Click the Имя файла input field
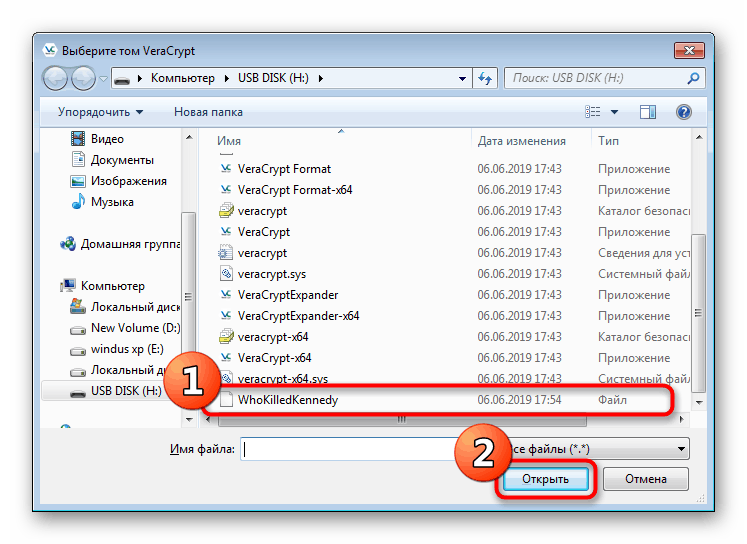The image size is (747, 544). coord(350,449)
